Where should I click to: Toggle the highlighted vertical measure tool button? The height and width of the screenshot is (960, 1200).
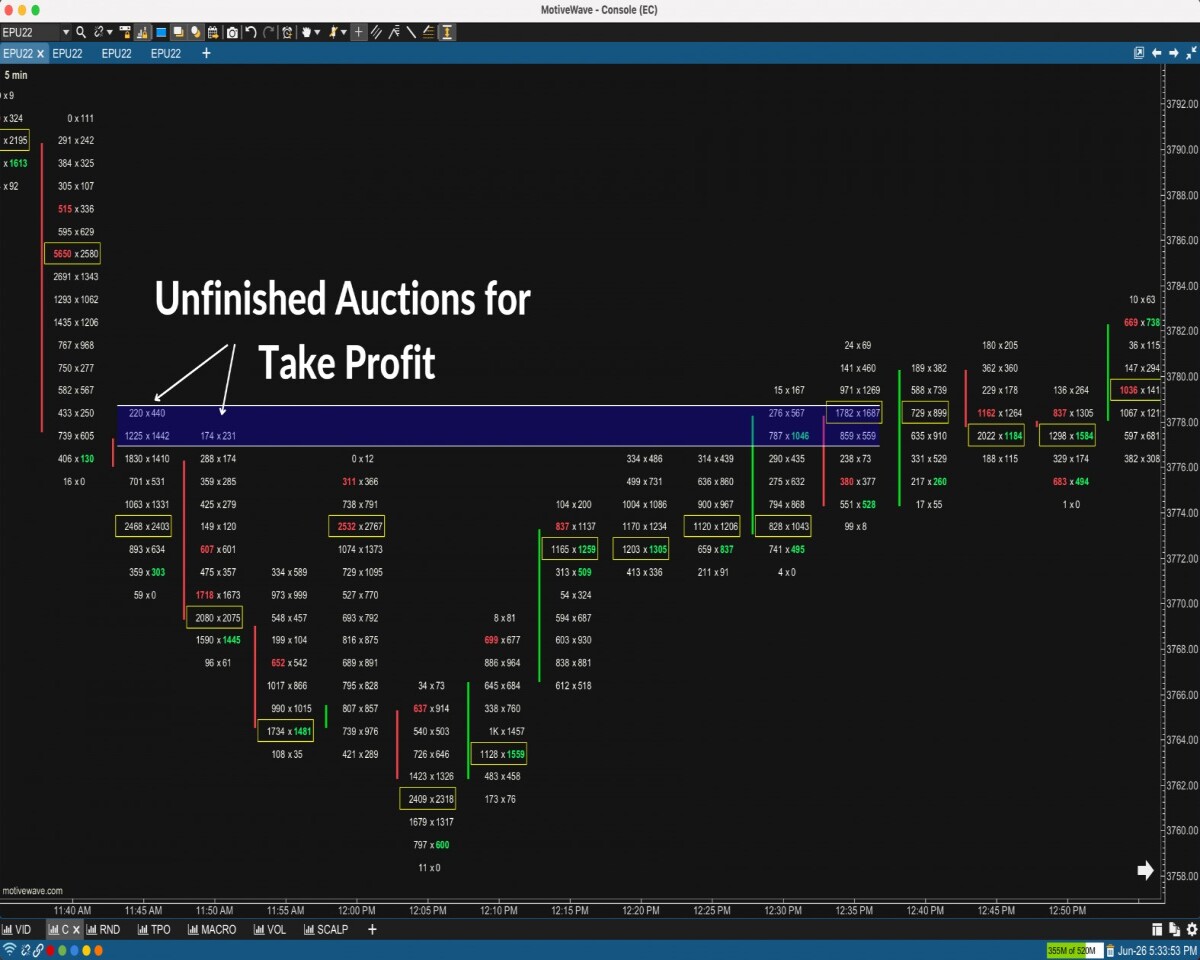(447, 33)
